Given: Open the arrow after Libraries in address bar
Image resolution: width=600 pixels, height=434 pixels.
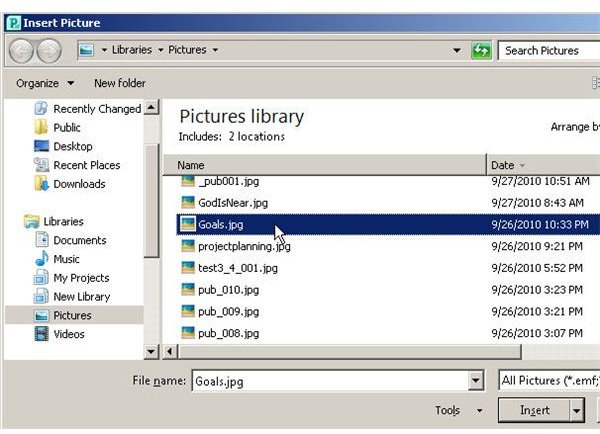Looking at the screenshot, I should 161,50.
